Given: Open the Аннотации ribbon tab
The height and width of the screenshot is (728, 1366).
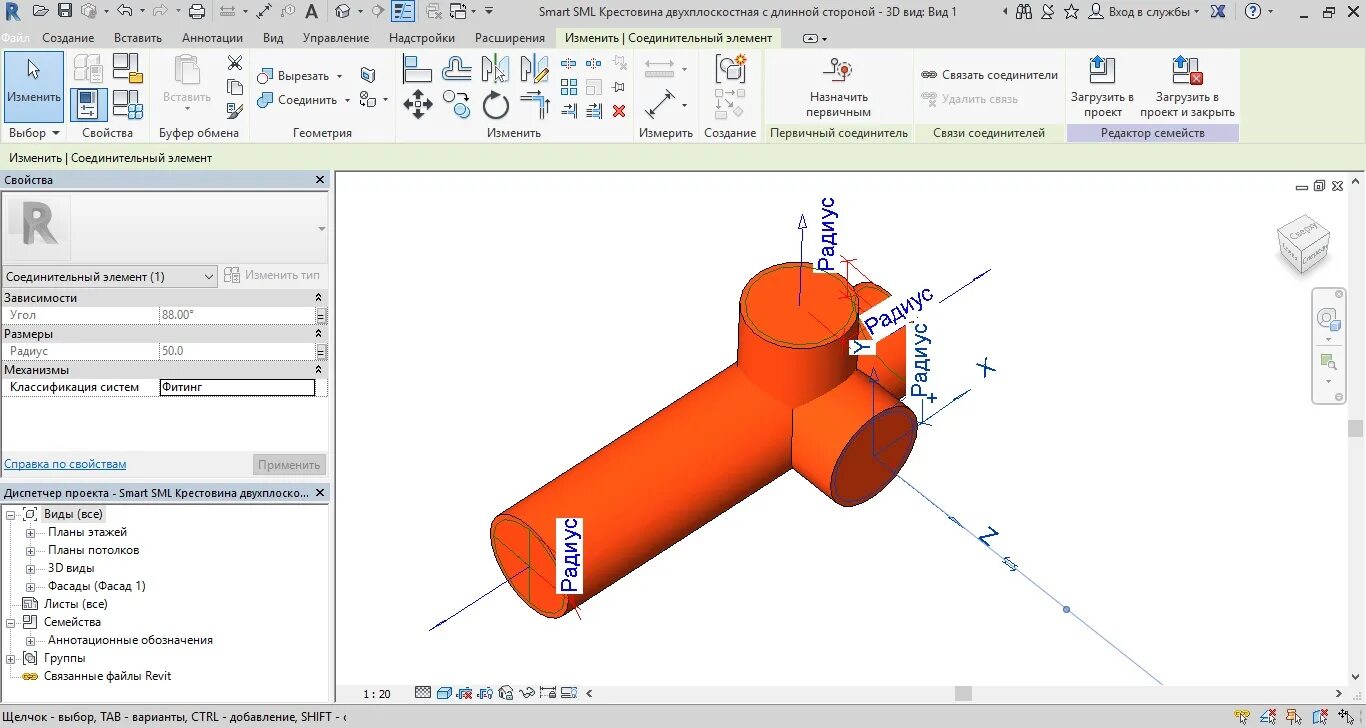Looking at the screenshot, I should pyautogui.click(x=212, y=38).
